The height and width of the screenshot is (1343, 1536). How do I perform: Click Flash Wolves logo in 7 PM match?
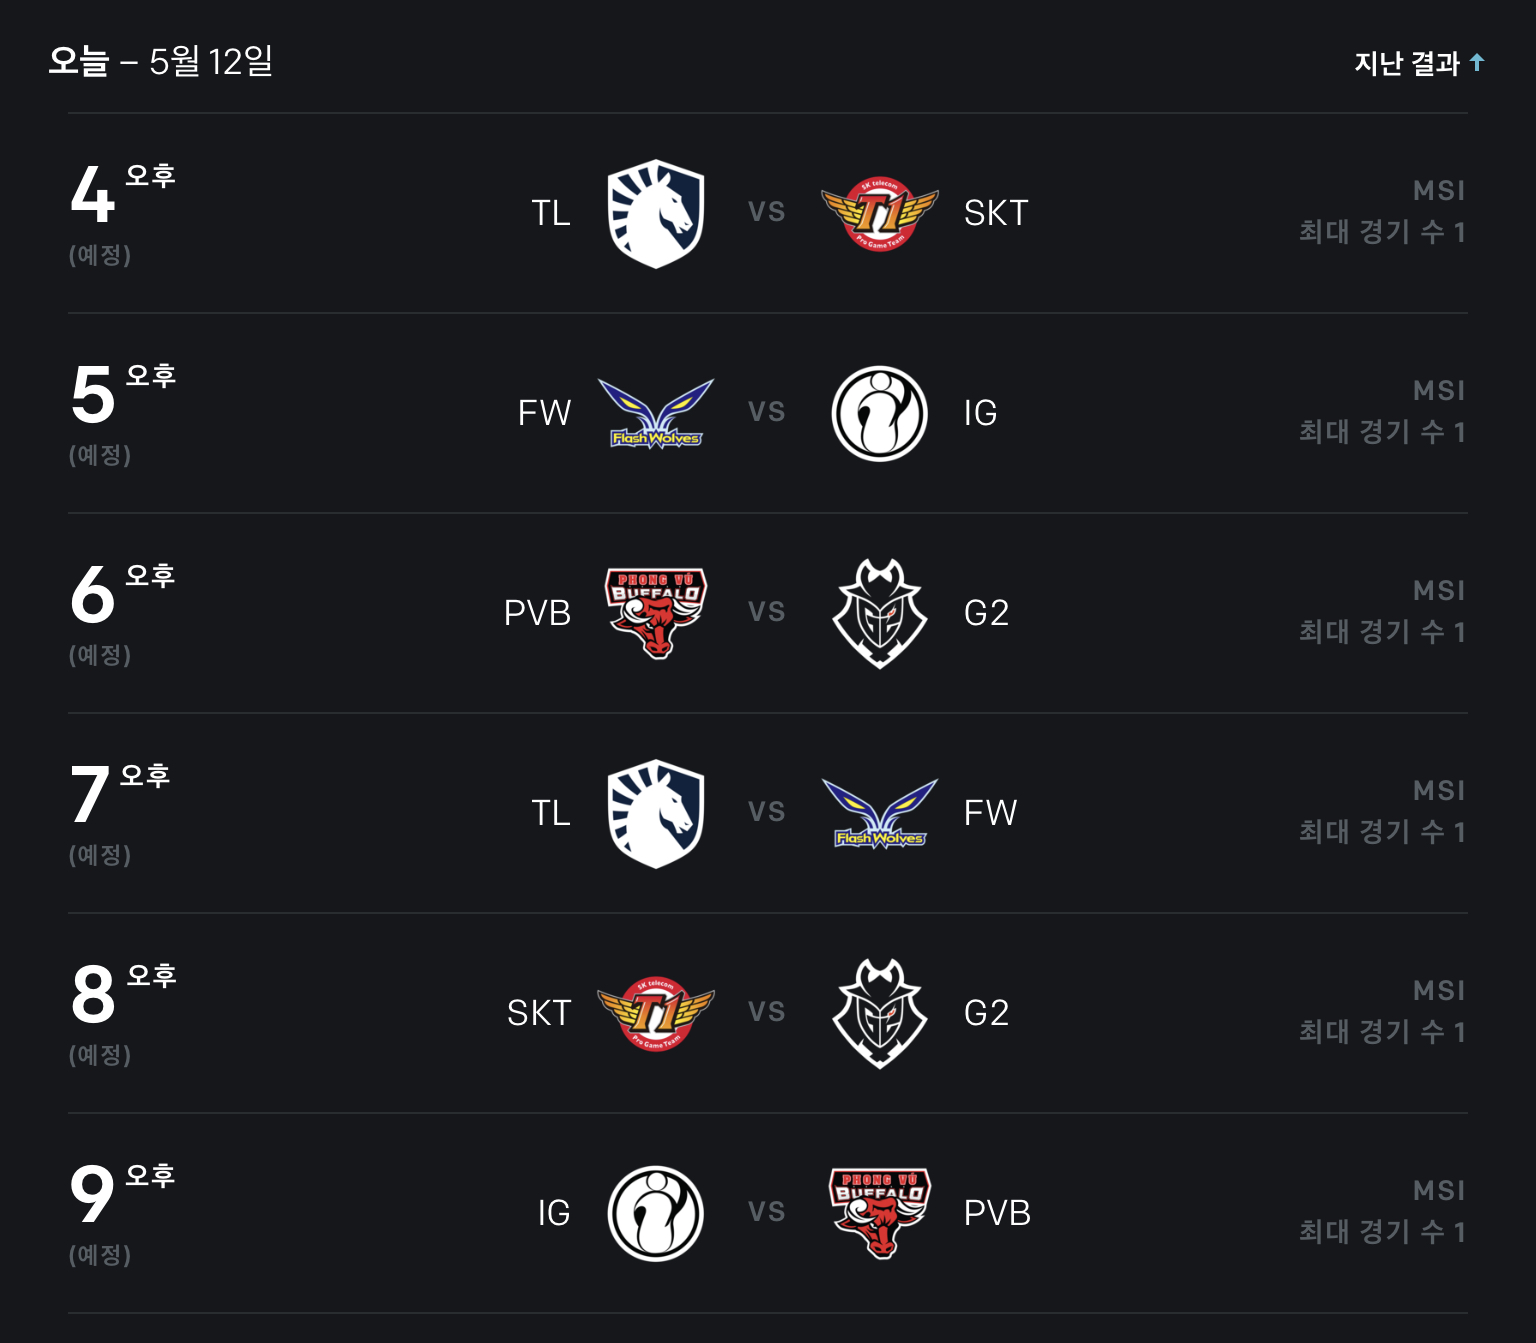(879, 813)
